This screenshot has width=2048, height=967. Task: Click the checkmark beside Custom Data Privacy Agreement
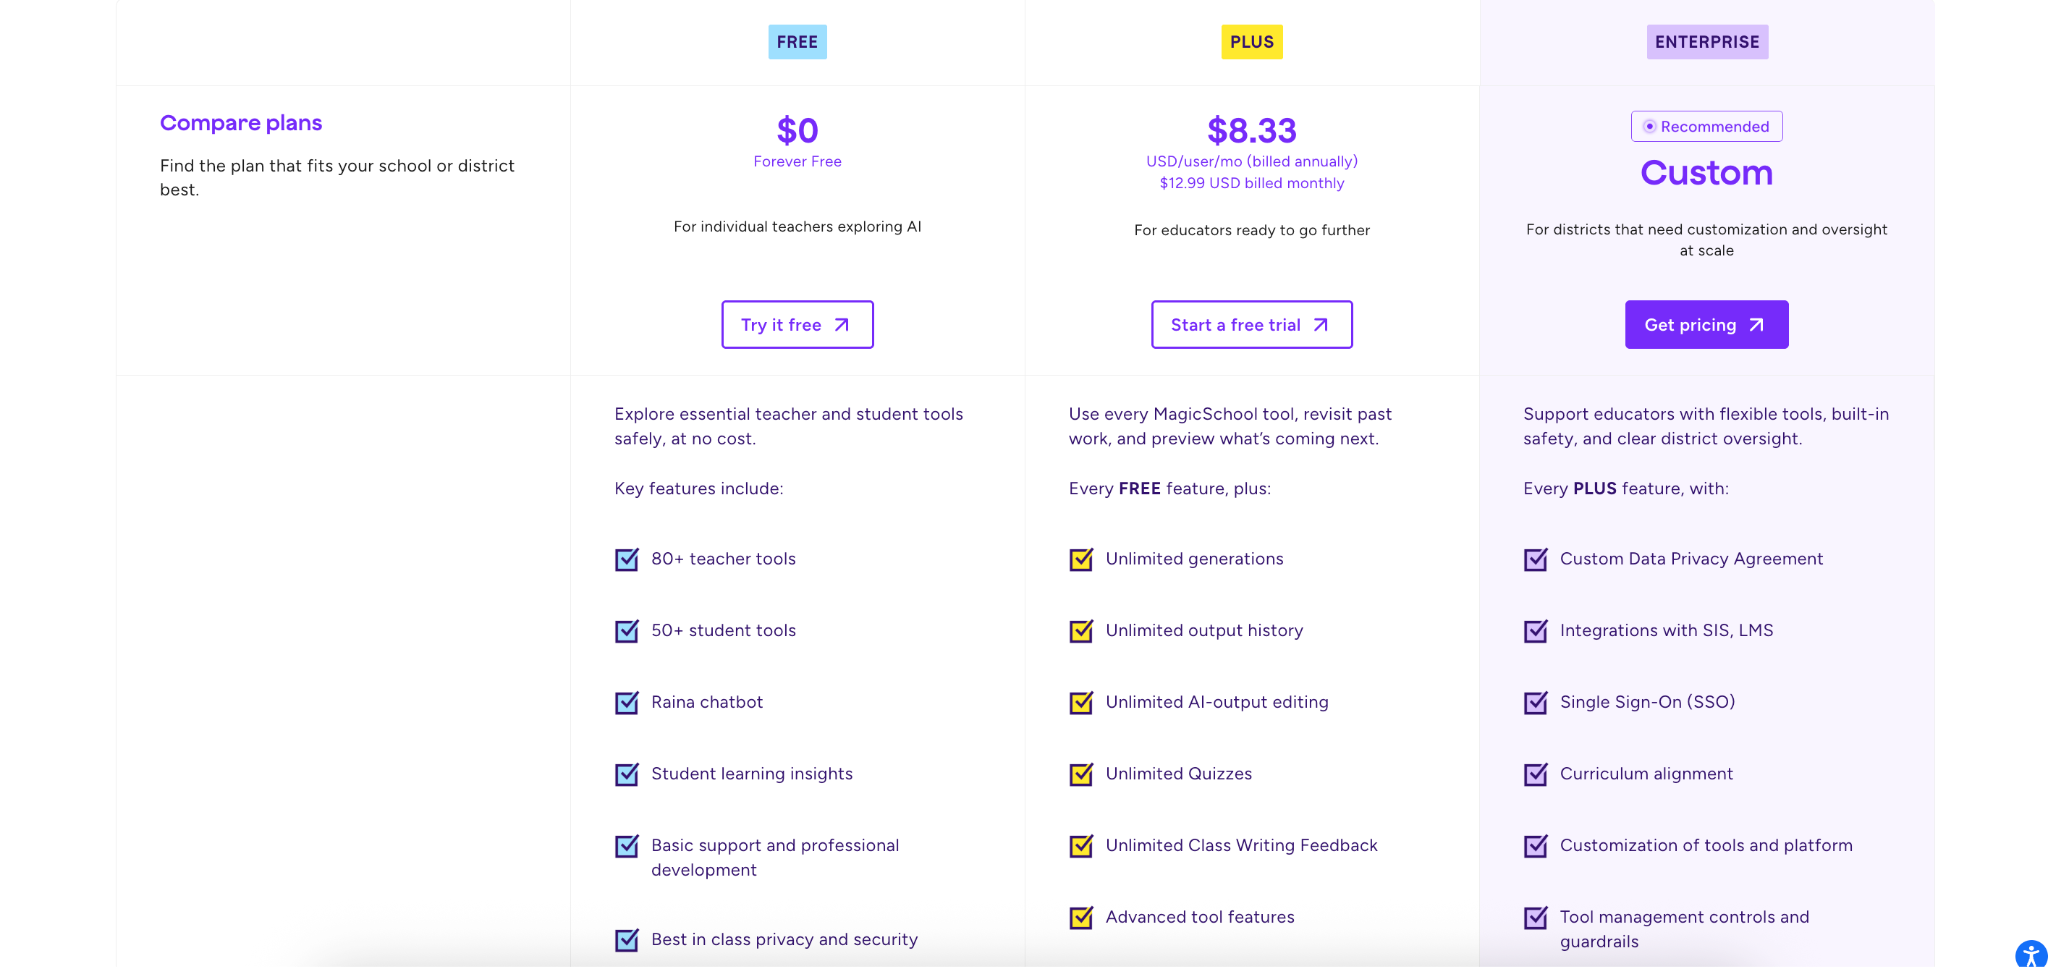tap(1535, 560)
